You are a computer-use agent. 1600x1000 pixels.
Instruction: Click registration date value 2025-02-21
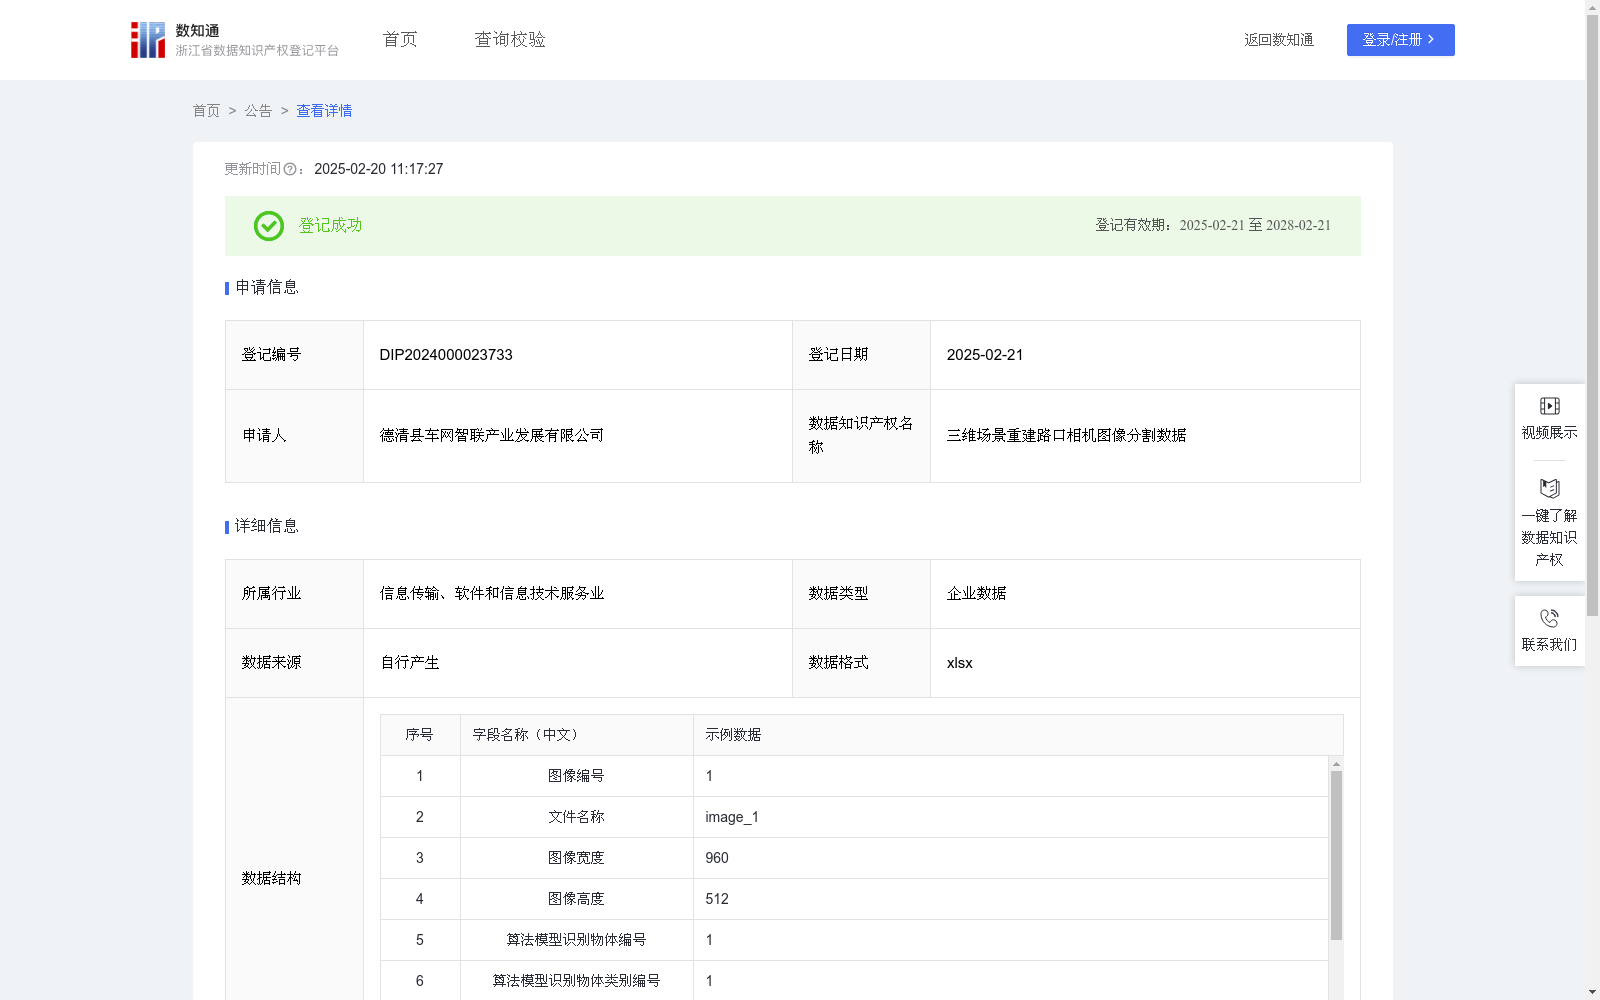[x=985, y=355]
